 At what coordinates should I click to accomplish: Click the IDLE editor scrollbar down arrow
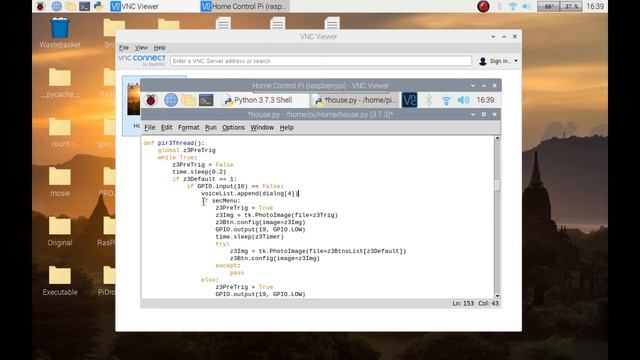497,296
